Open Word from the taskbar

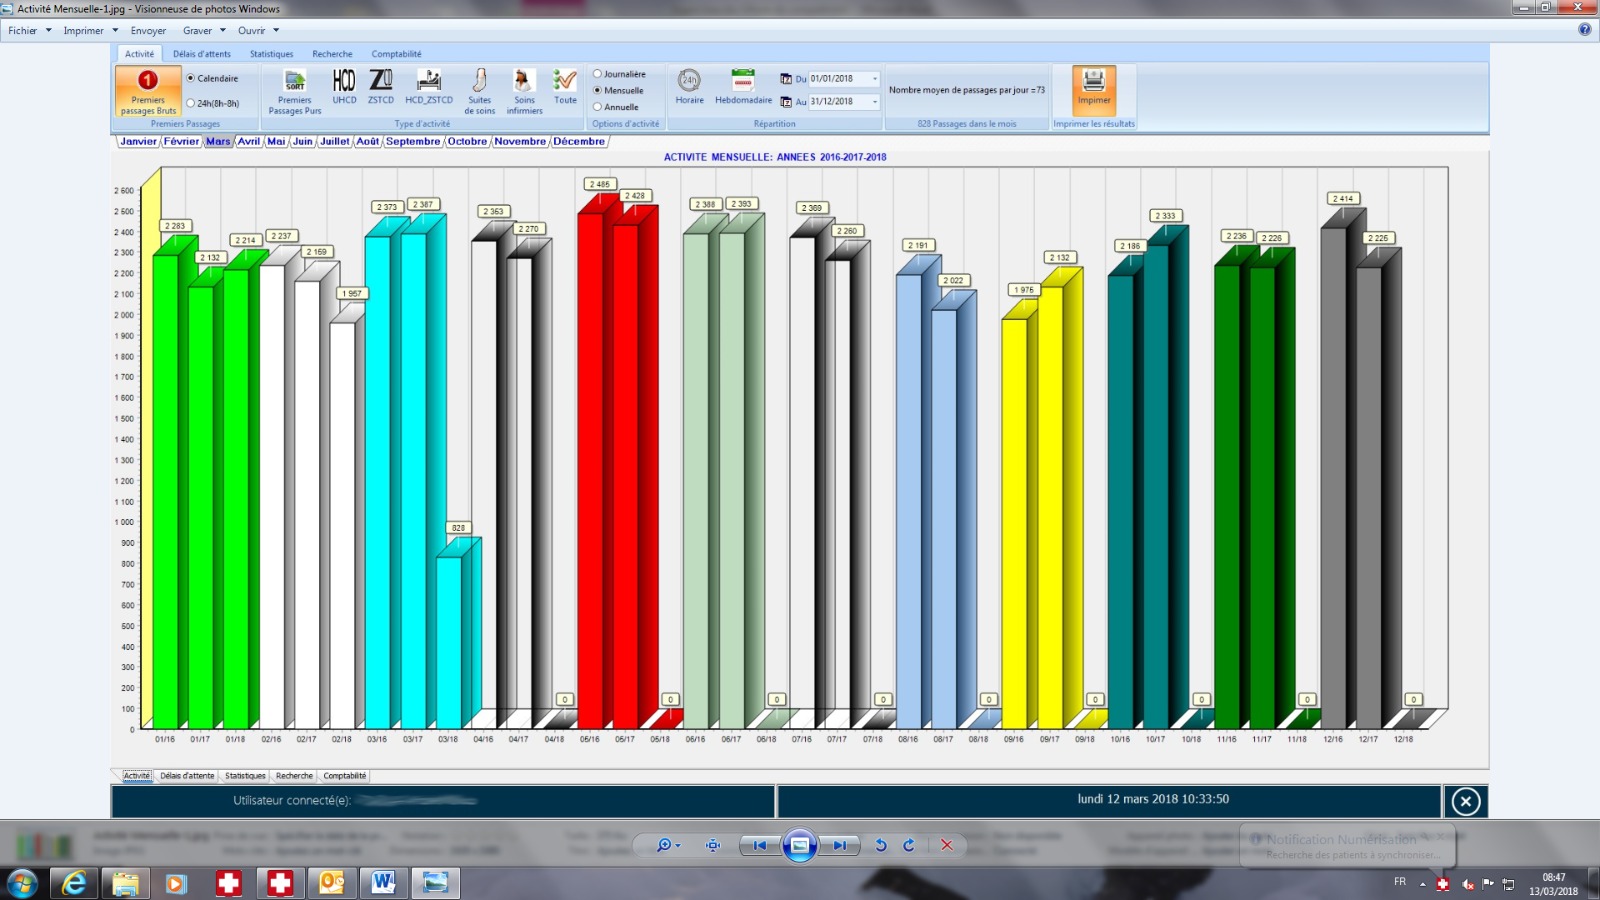click(384, 883)
